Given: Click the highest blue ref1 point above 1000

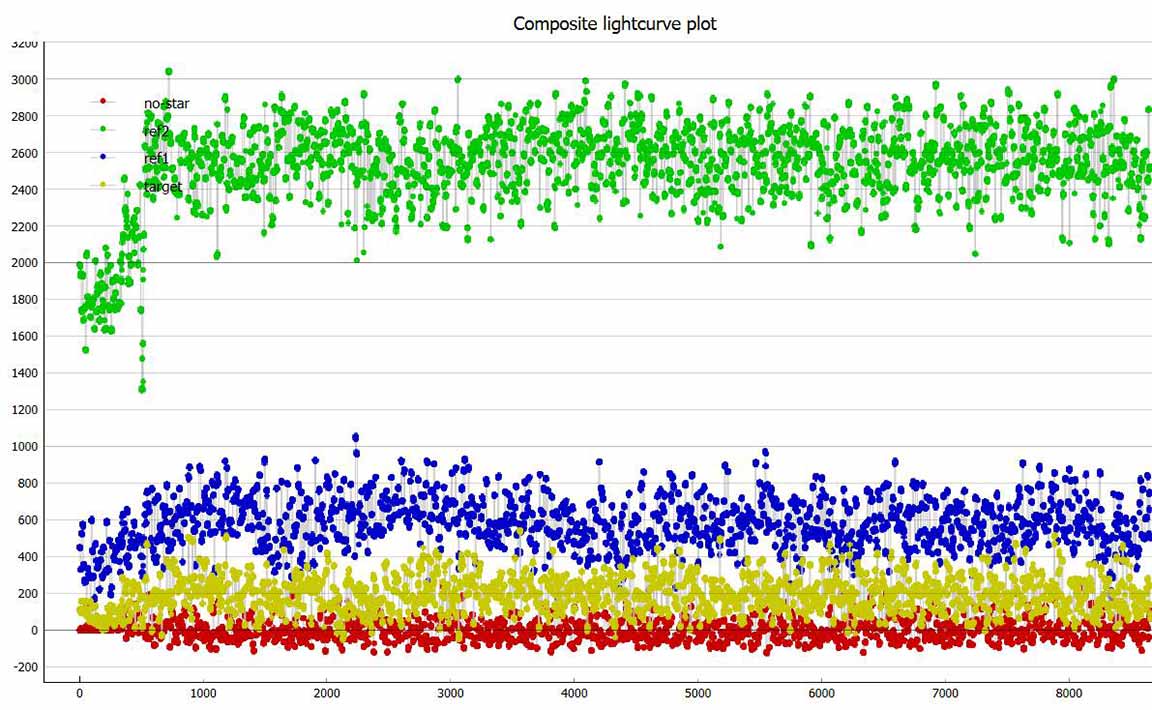Looking at the screenshot, I should [x=355, y=437].
